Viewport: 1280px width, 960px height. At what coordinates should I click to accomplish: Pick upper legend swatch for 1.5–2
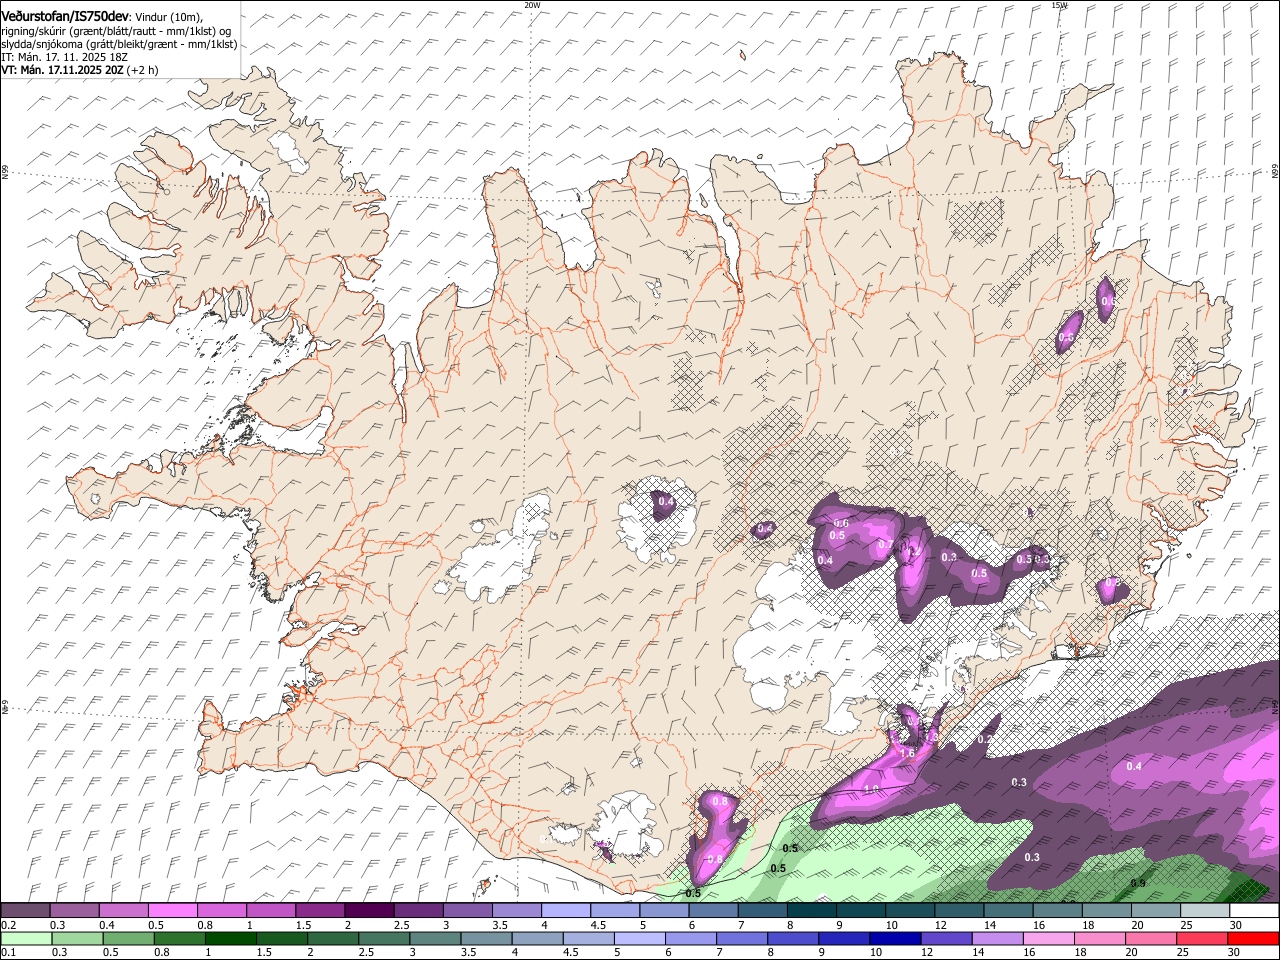(320, 911)
